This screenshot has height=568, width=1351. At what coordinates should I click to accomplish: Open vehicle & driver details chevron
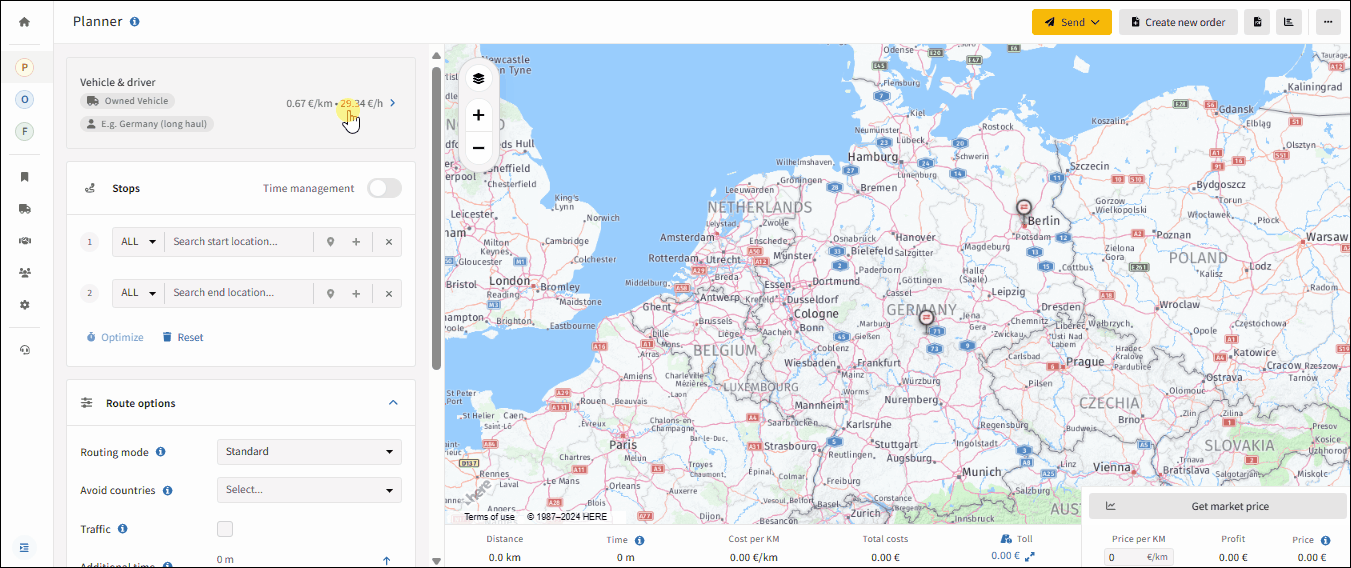393,103
